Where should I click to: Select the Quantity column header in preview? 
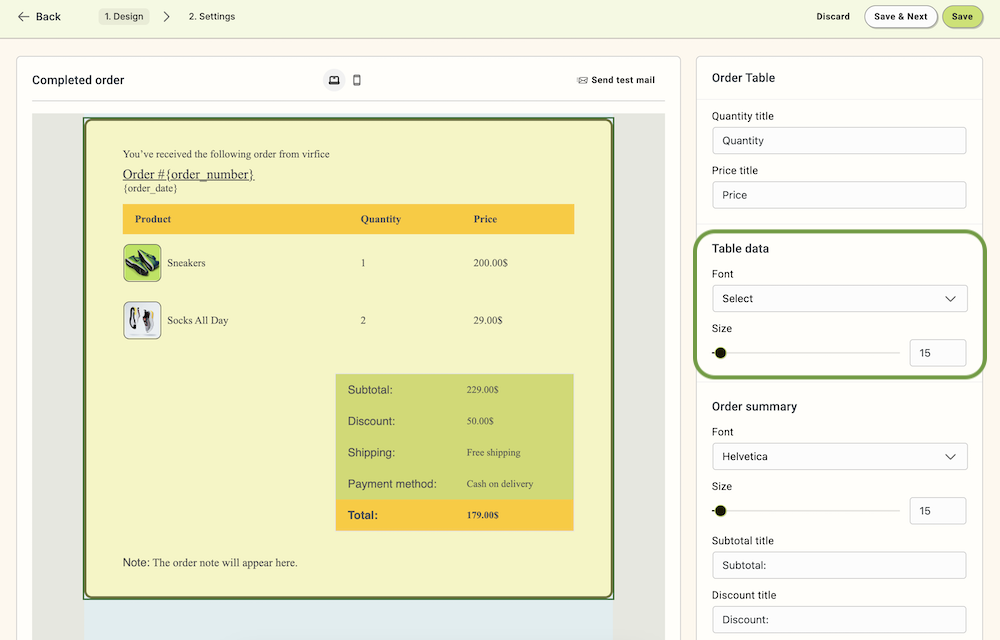(x=381, y=219)
